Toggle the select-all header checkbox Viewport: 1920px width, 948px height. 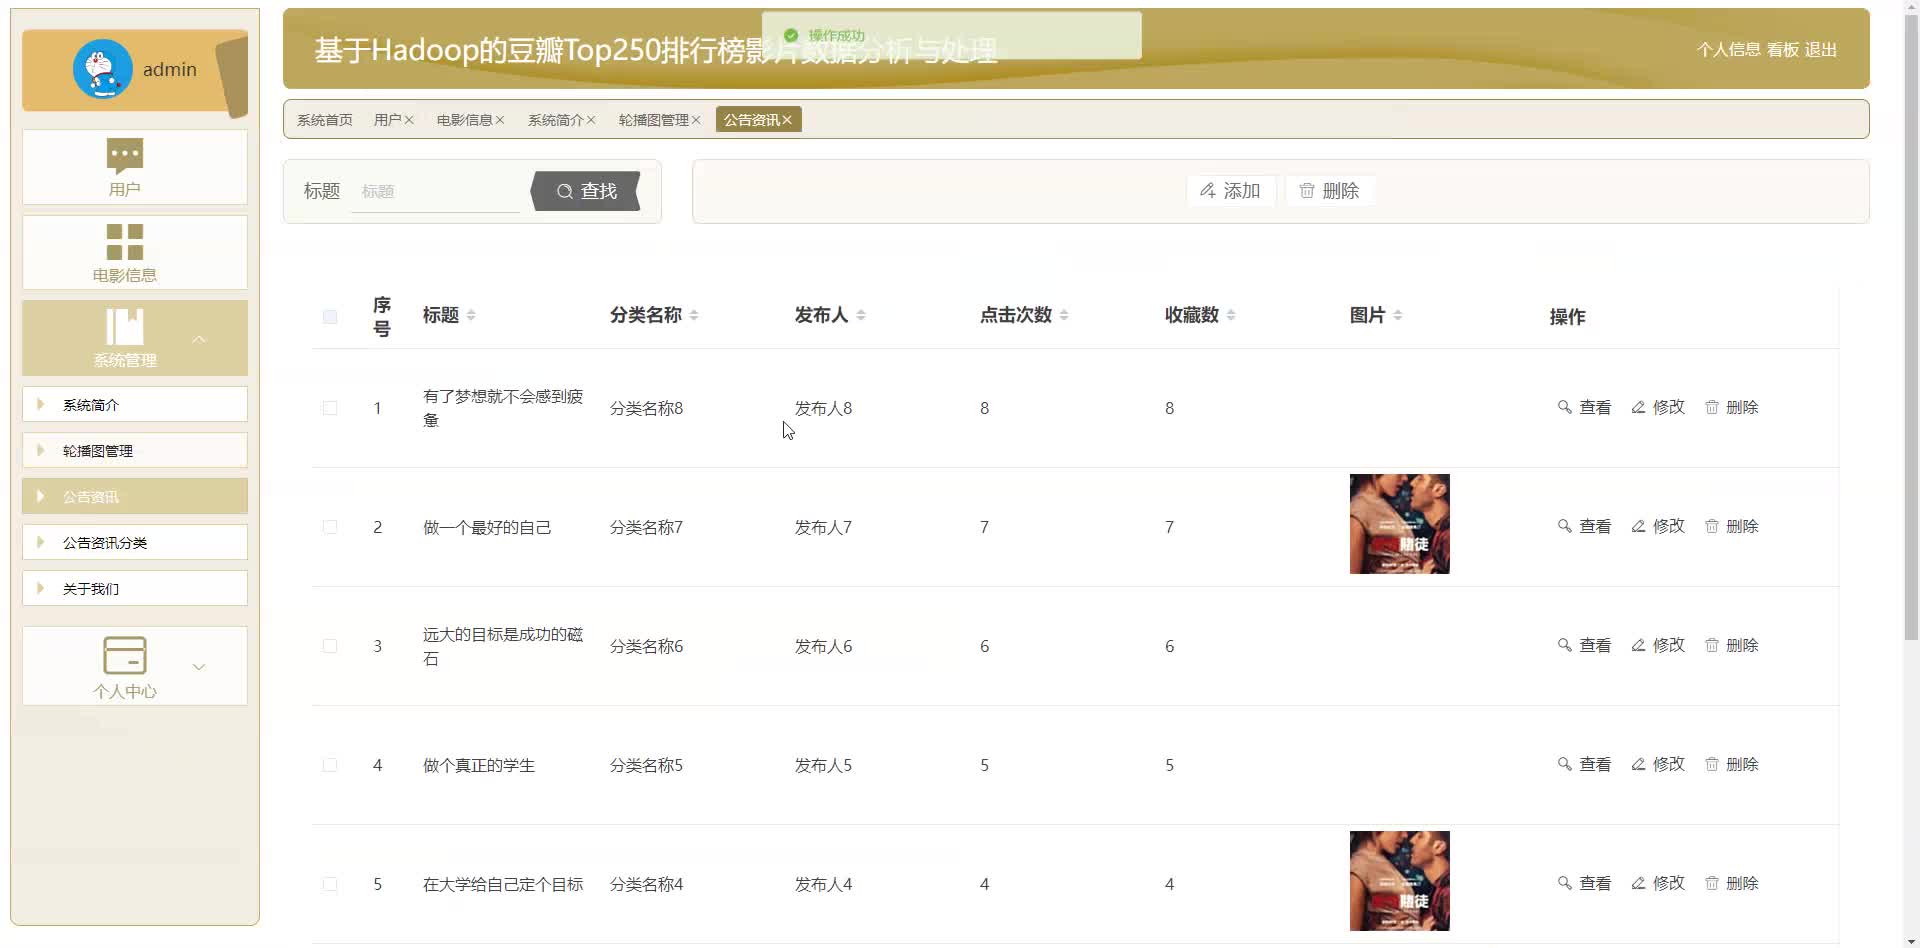[x=330, y=317]
